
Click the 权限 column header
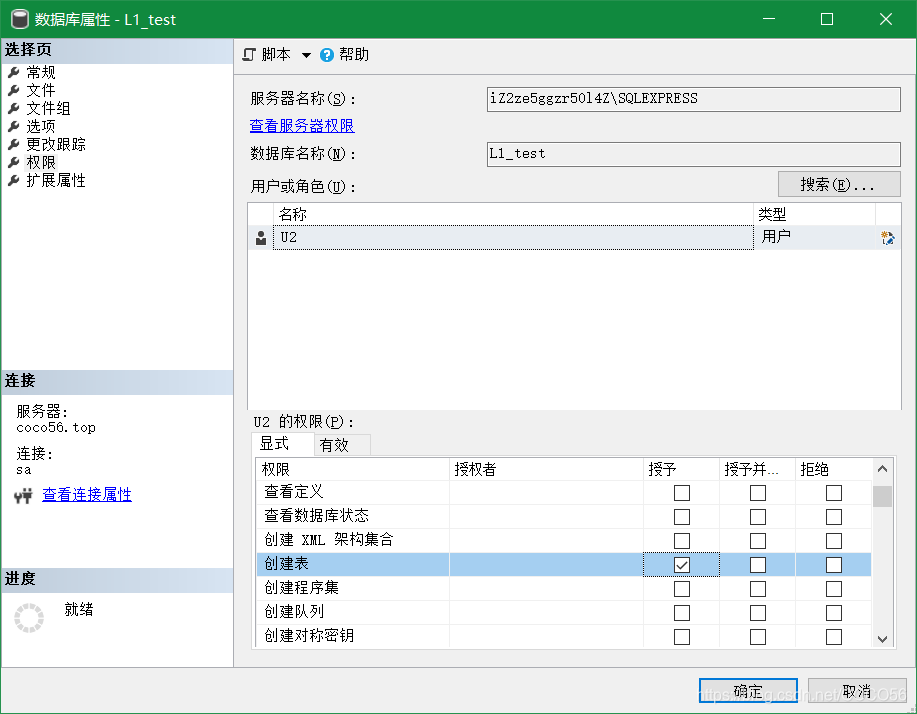pyautogui.click(x=353, y=470)
